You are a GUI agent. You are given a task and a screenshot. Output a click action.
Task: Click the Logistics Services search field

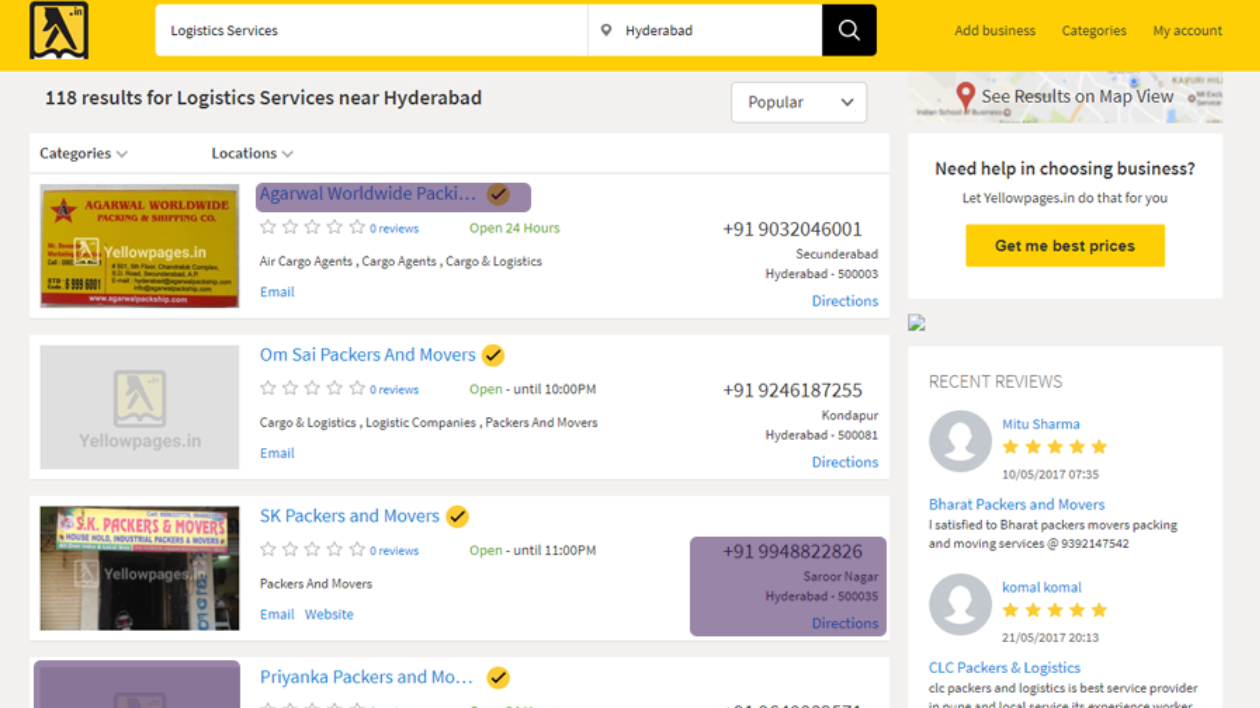tap(371, 30)
